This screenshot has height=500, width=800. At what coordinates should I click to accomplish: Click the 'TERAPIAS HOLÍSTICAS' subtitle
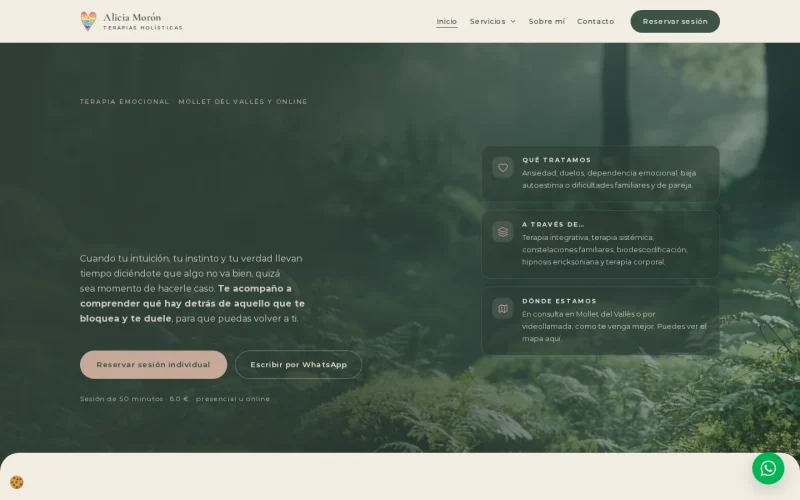click(x=143, y=28)
